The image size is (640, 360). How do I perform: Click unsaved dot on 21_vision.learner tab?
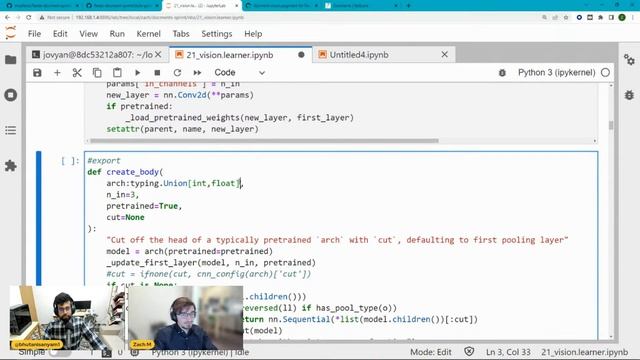(x=301, y=55)
